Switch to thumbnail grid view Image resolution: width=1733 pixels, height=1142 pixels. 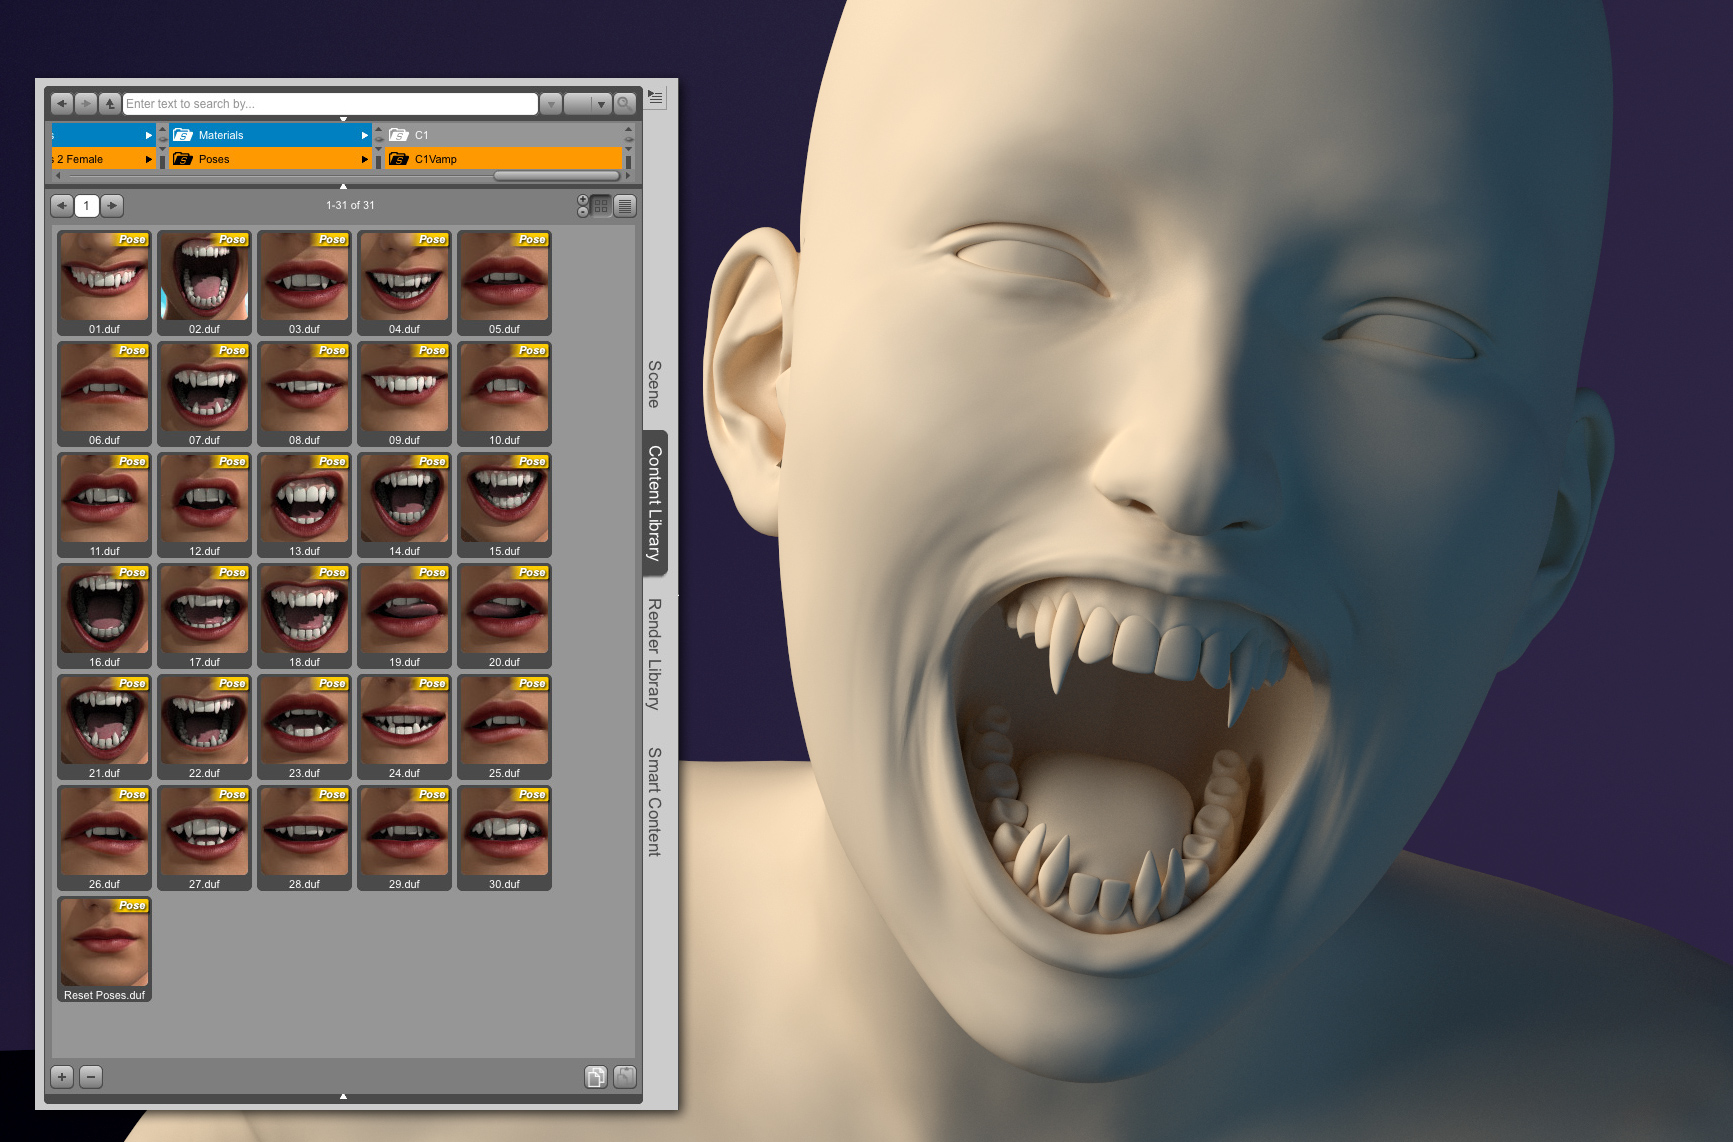tap(601, 206)
